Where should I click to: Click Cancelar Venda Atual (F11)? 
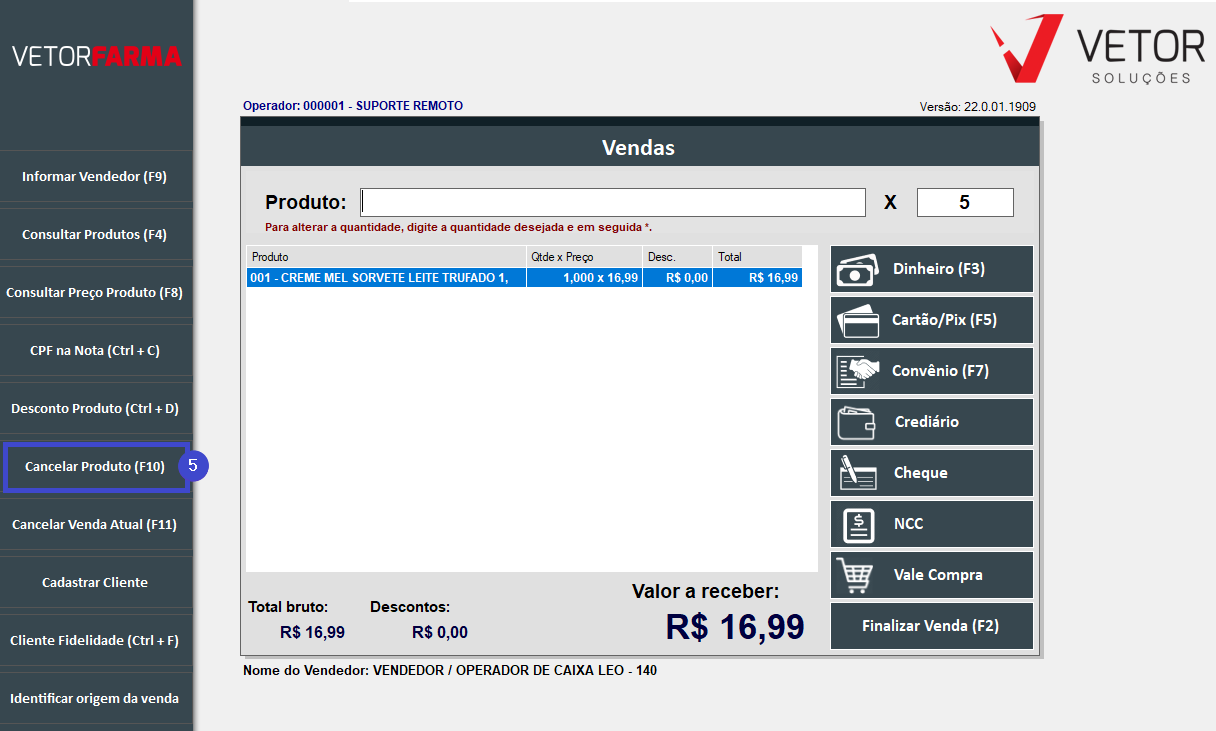pyautogui.click(x=95, y=524)
